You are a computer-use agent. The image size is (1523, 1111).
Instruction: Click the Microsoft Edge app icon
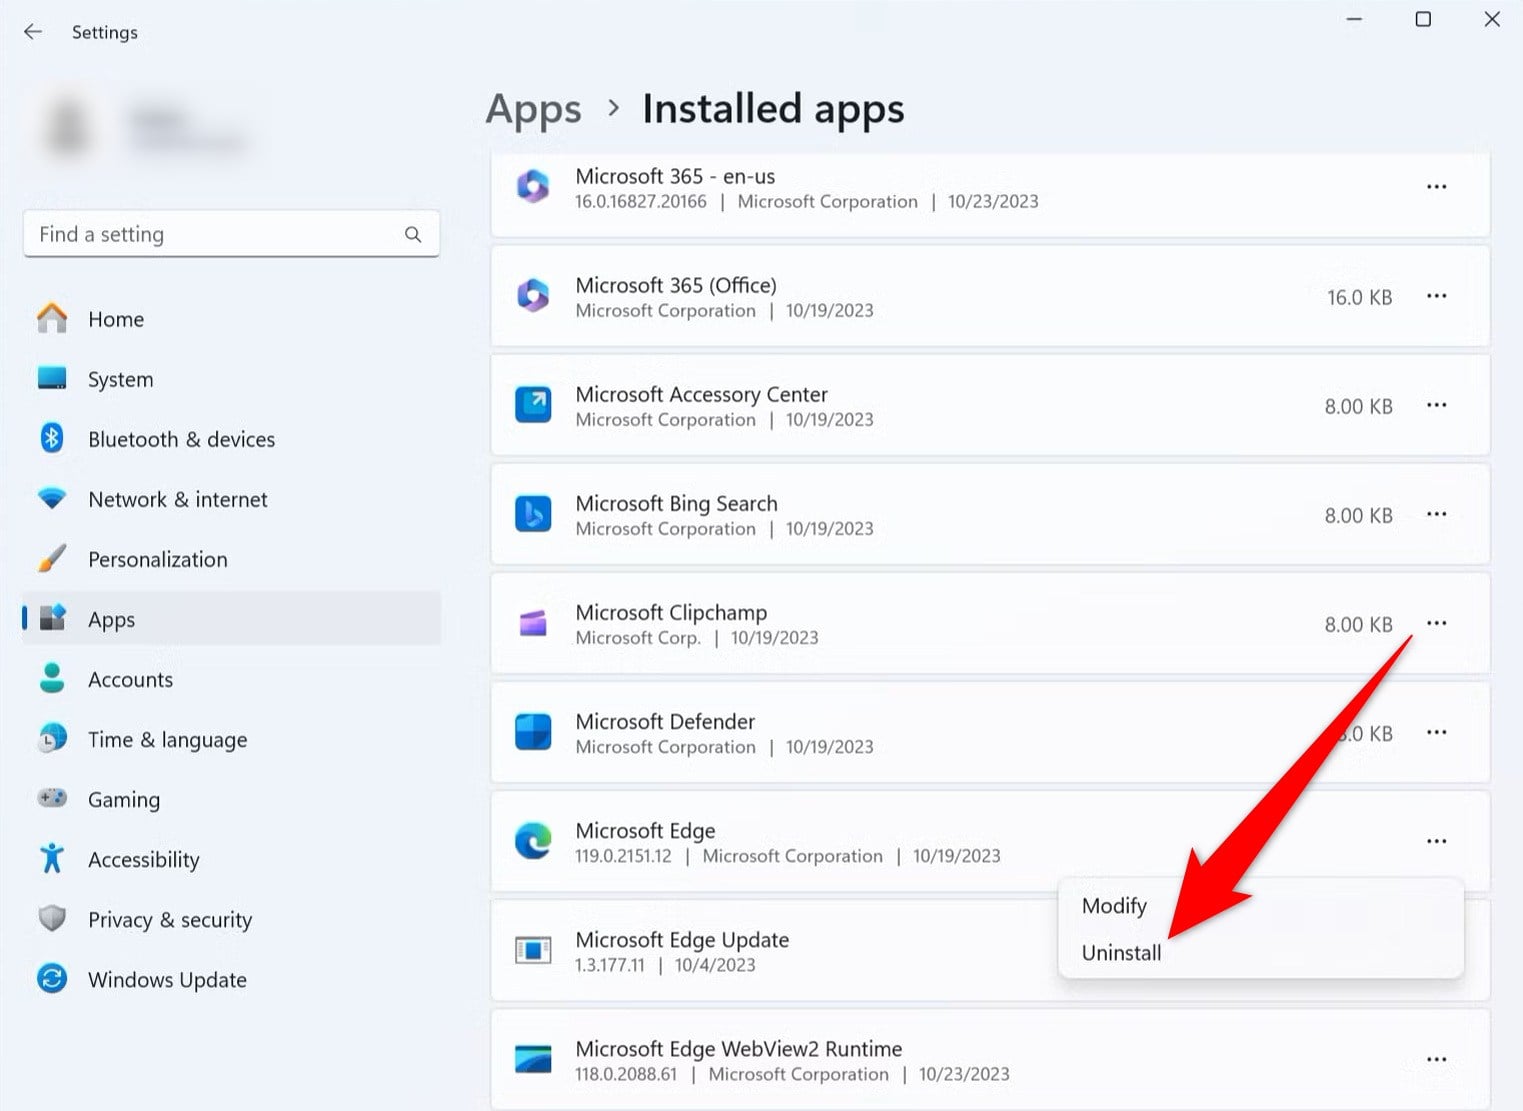(533, 841)
